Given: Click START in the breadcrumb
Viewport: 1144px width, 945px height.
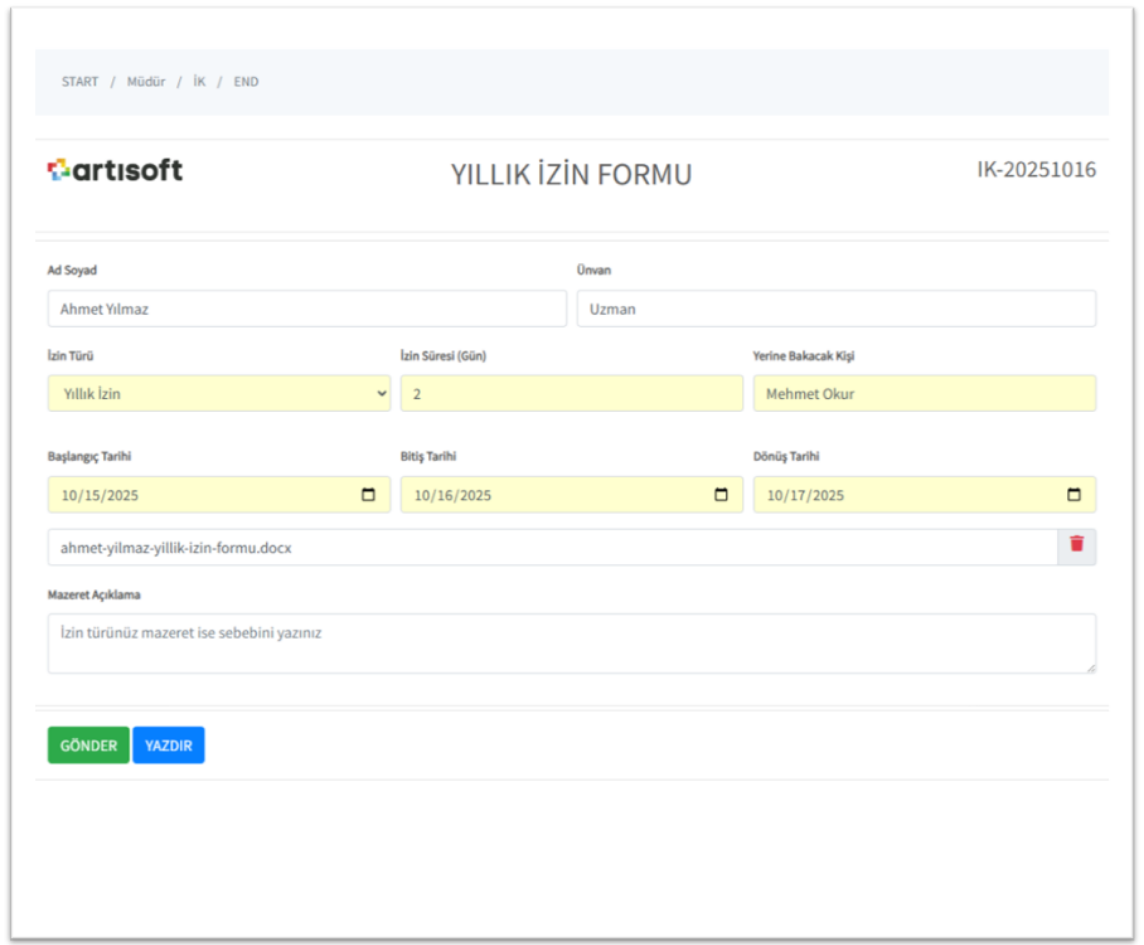Looking at the screenshot, I should [80, 82].
